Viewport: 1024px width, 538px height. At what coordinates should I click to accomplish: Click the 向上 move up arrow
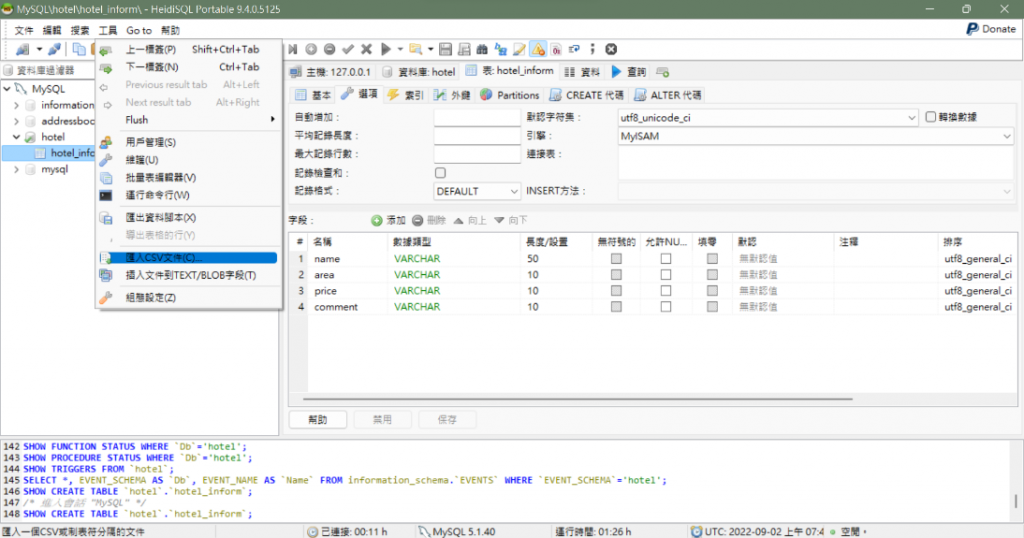458,221
